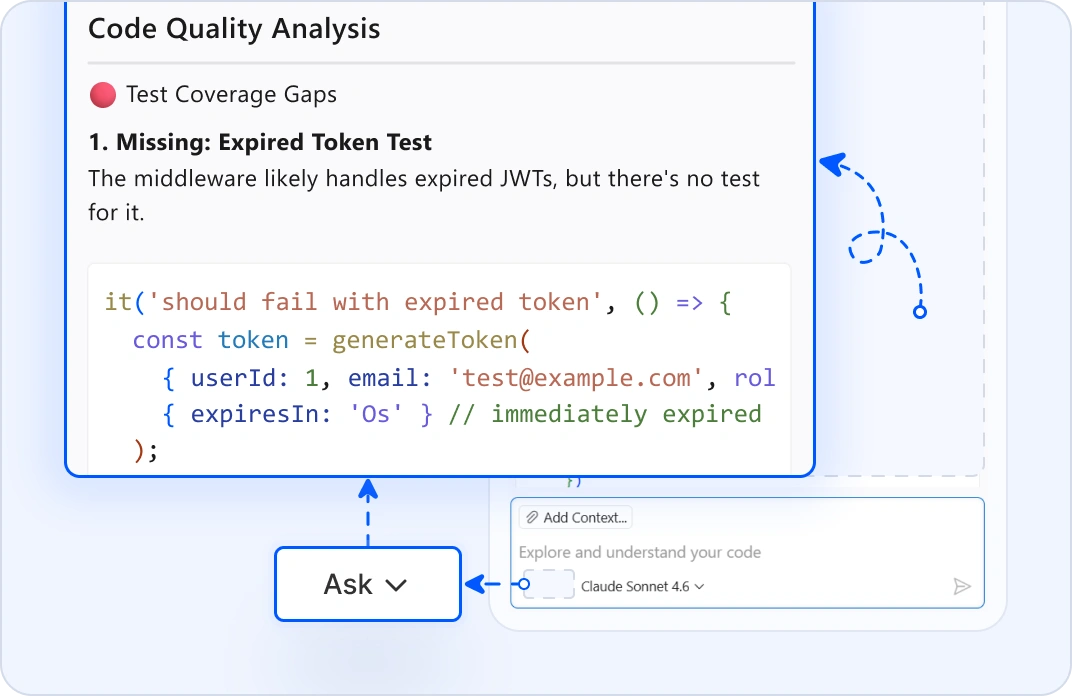Click the chevron next to Claude Sonnet 4.6
The width and height of the screenshot is (1072, 696).
click(699, 587)
